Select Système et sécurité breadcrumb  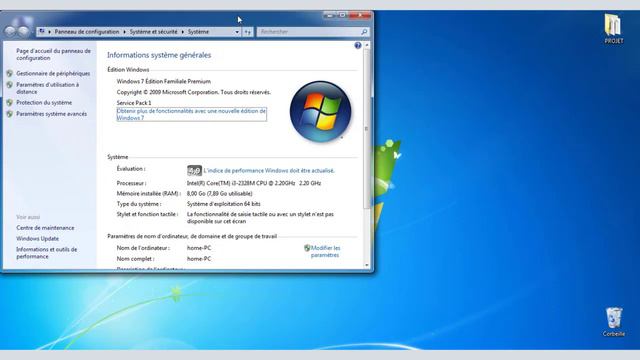tap(153, 32)
